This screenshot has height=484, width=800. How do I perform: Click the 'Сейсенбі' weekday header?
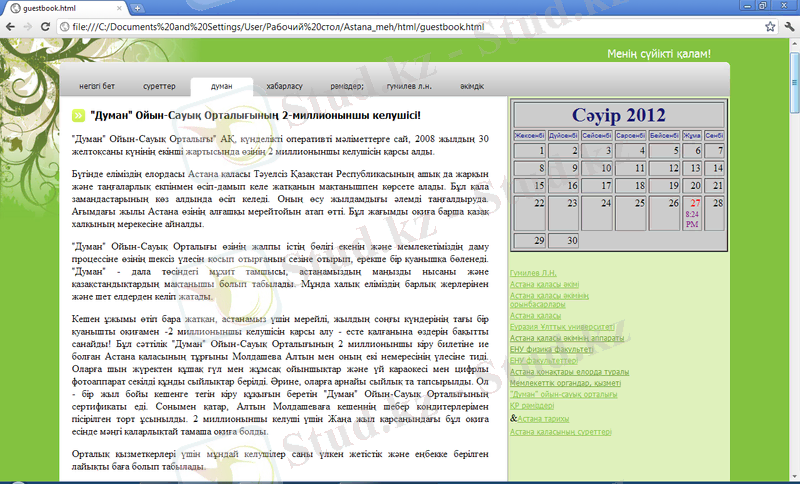tap(597, 136)
